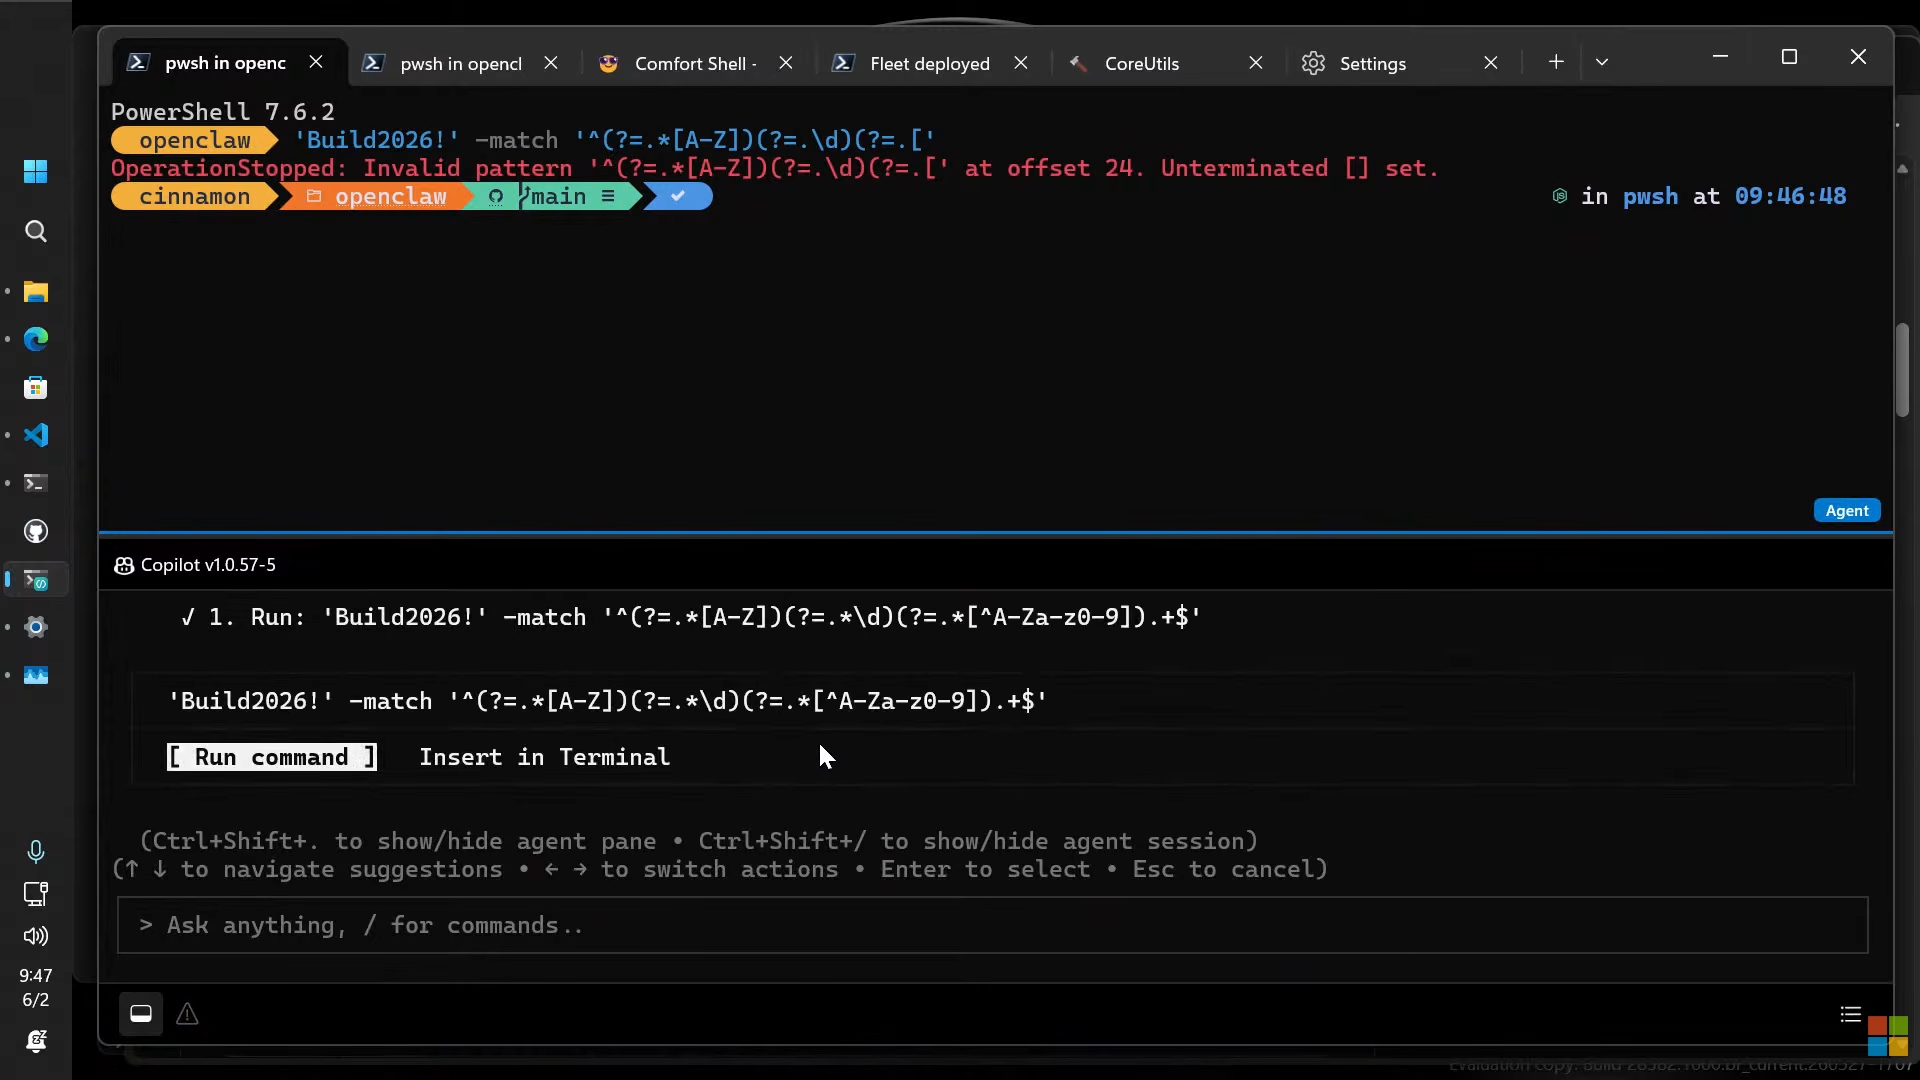Open GitHub Desktop from taskbar

click(x=36, y=532)
